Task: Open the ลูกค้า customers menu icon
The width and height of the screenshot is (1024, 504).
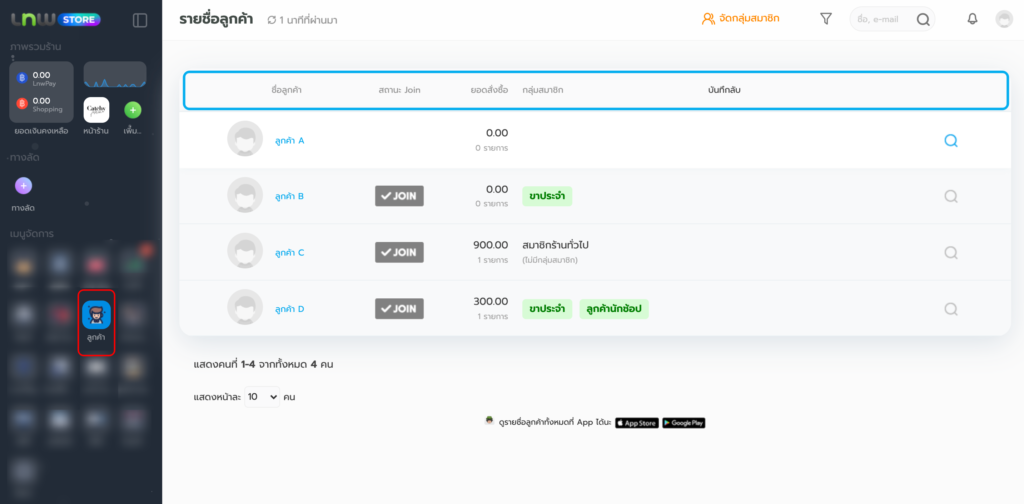Action: [x=96, y=316]
